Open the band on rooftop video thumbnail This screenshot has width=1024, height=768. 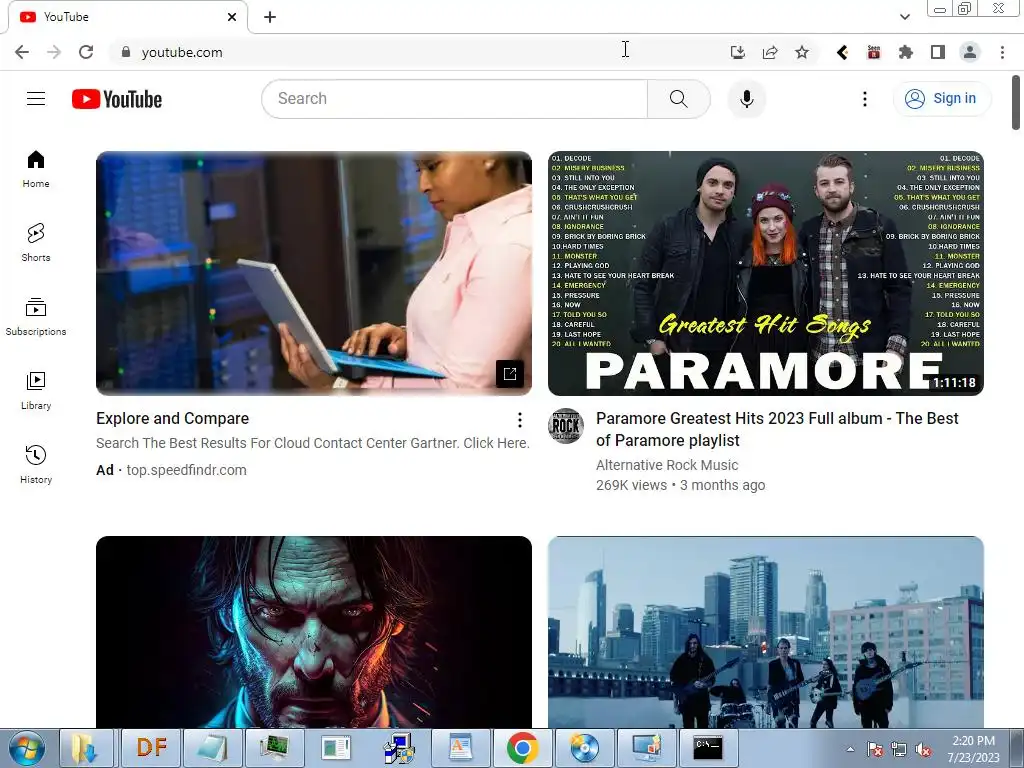click(x=765, y=632)
